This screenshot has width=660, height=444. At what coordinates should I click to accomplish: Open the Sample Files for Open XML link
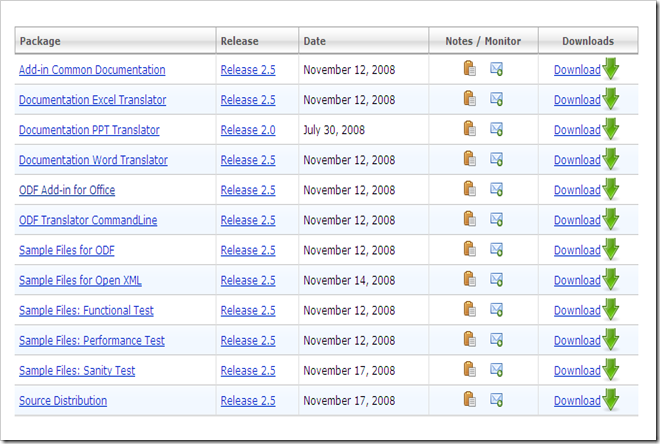(x=80, y=281)
